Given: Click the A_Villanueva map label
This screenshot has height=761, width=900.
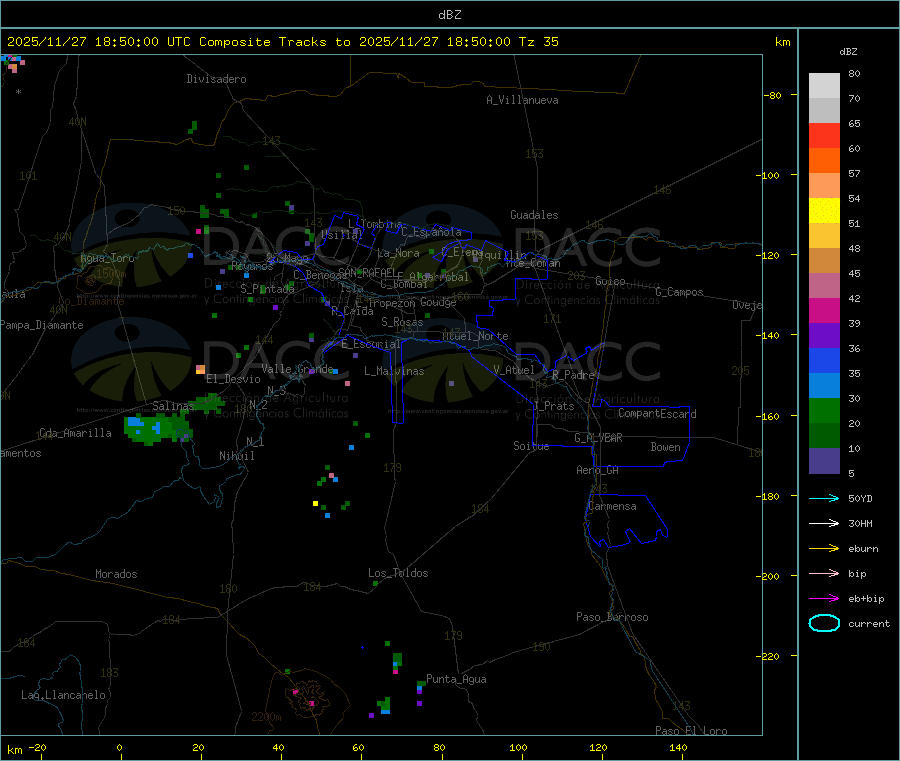Looking at the screenshot, I should click(522, 100).
